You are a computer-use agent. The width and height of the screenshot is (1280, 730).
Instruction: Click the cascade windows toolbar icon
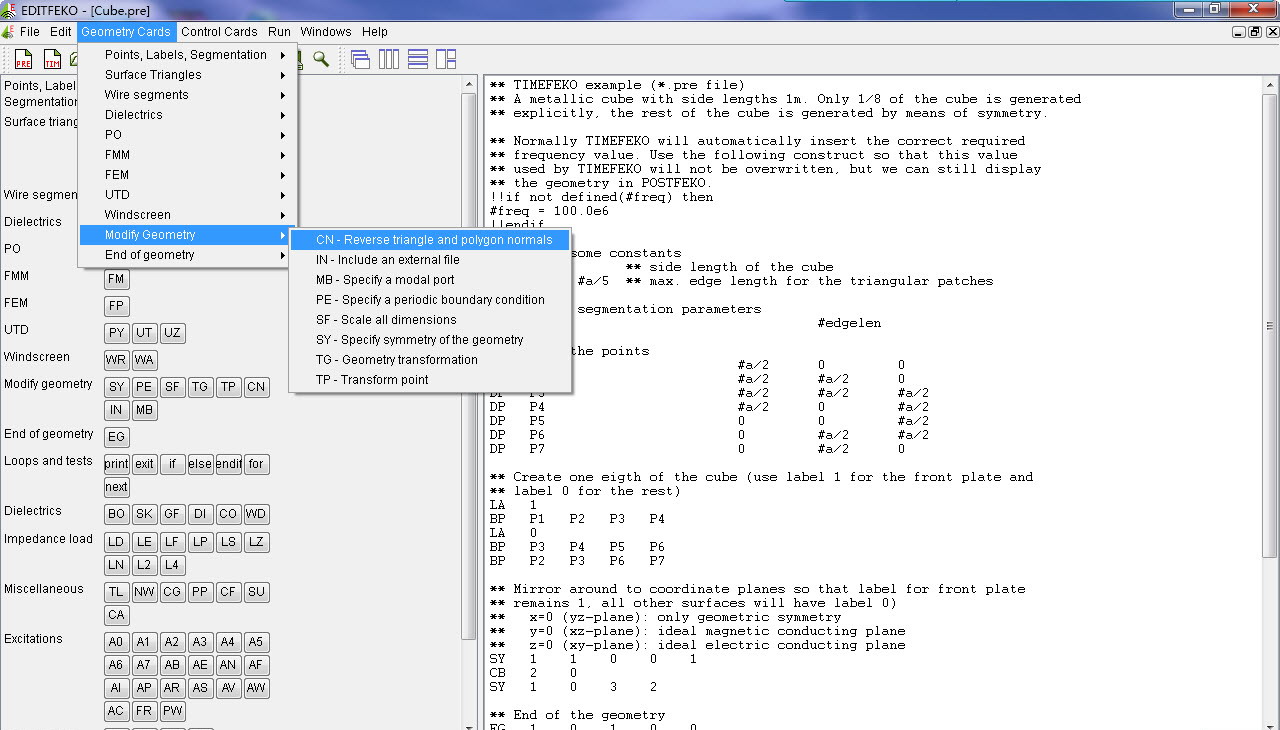360,59
